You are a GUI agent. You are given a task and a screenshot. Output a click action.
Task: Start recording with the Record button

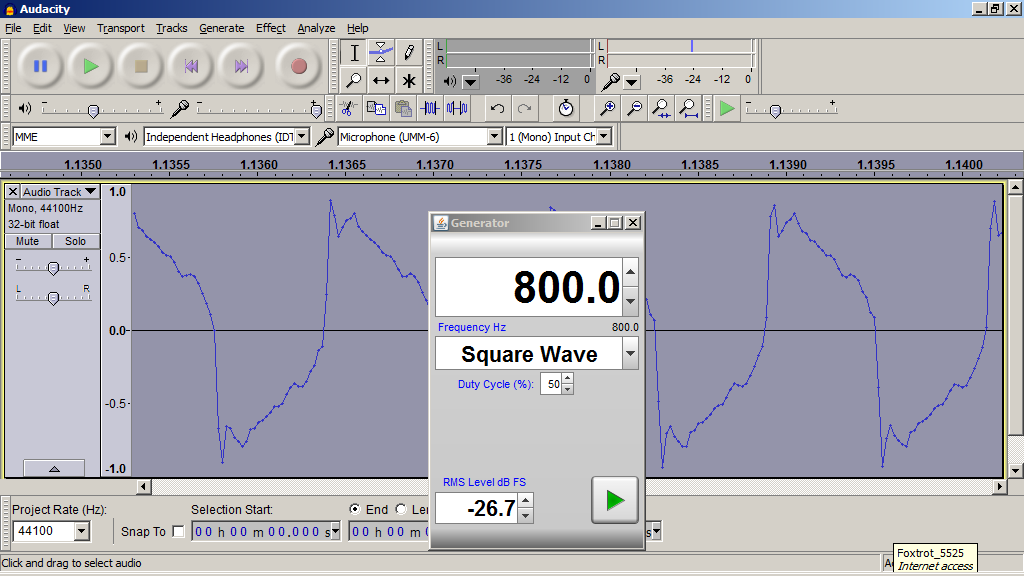coord(299,66)
